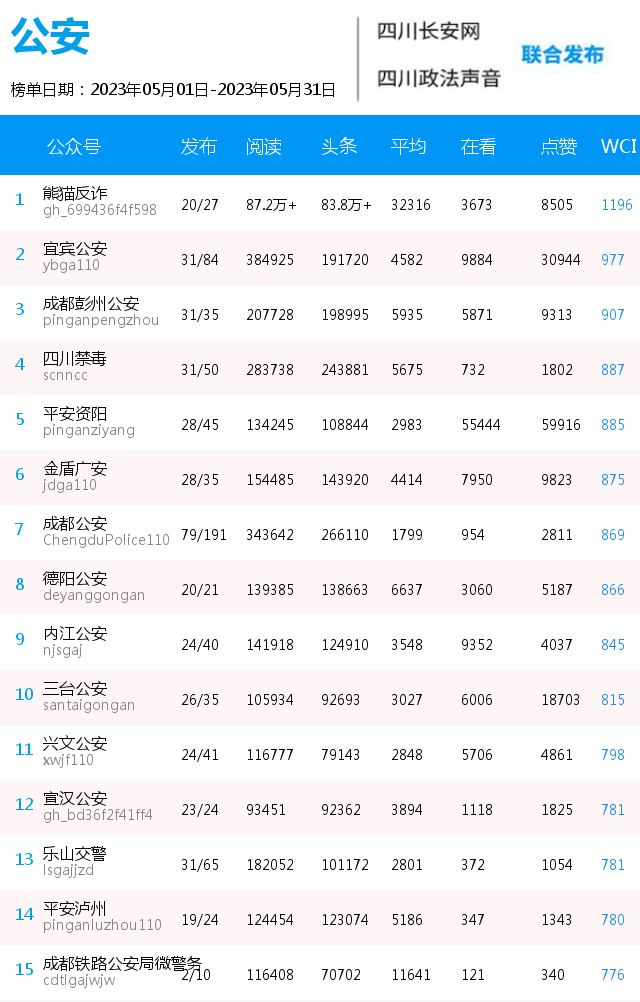Open the 乐山交警 account name

click(75, 853)
